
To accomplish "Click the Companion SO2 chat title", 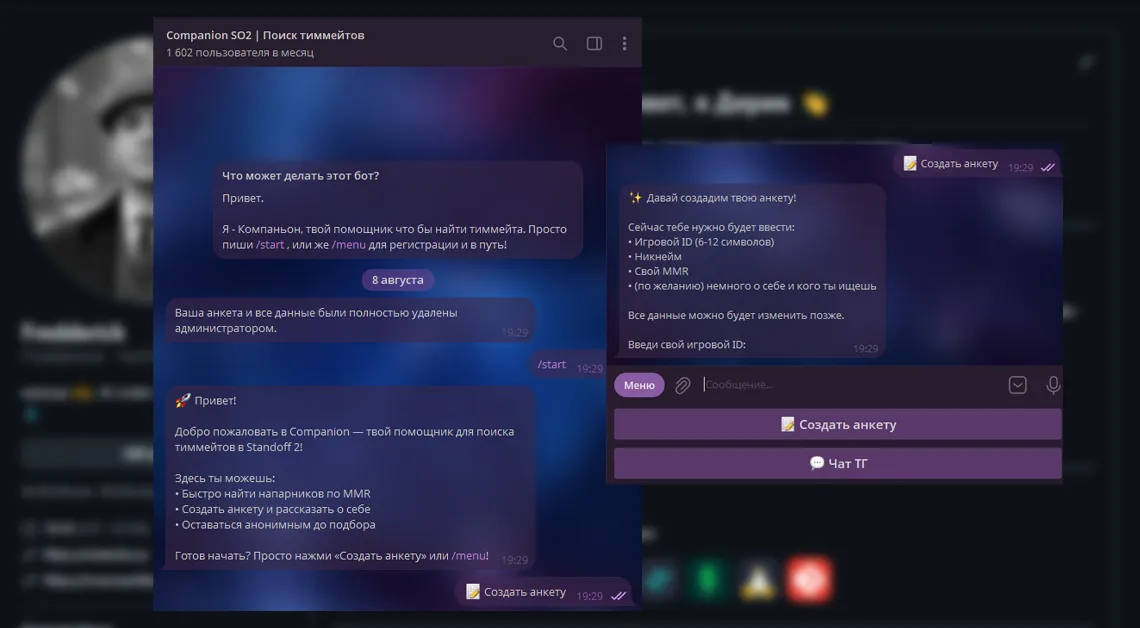I will click(x=265, y=35).
